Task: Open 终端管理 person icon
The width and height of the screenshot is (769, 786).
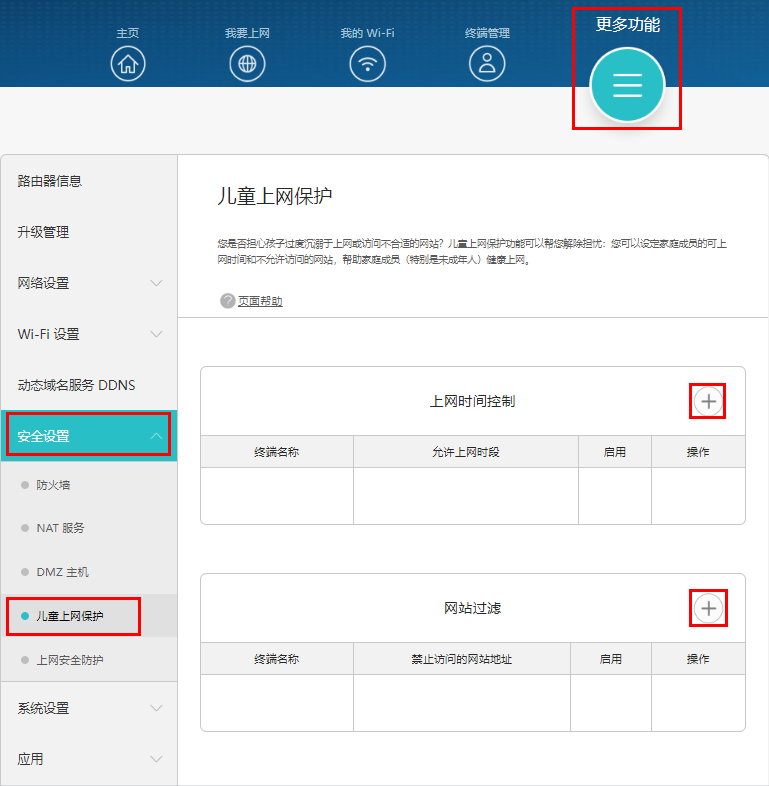Action: [487, 63]
